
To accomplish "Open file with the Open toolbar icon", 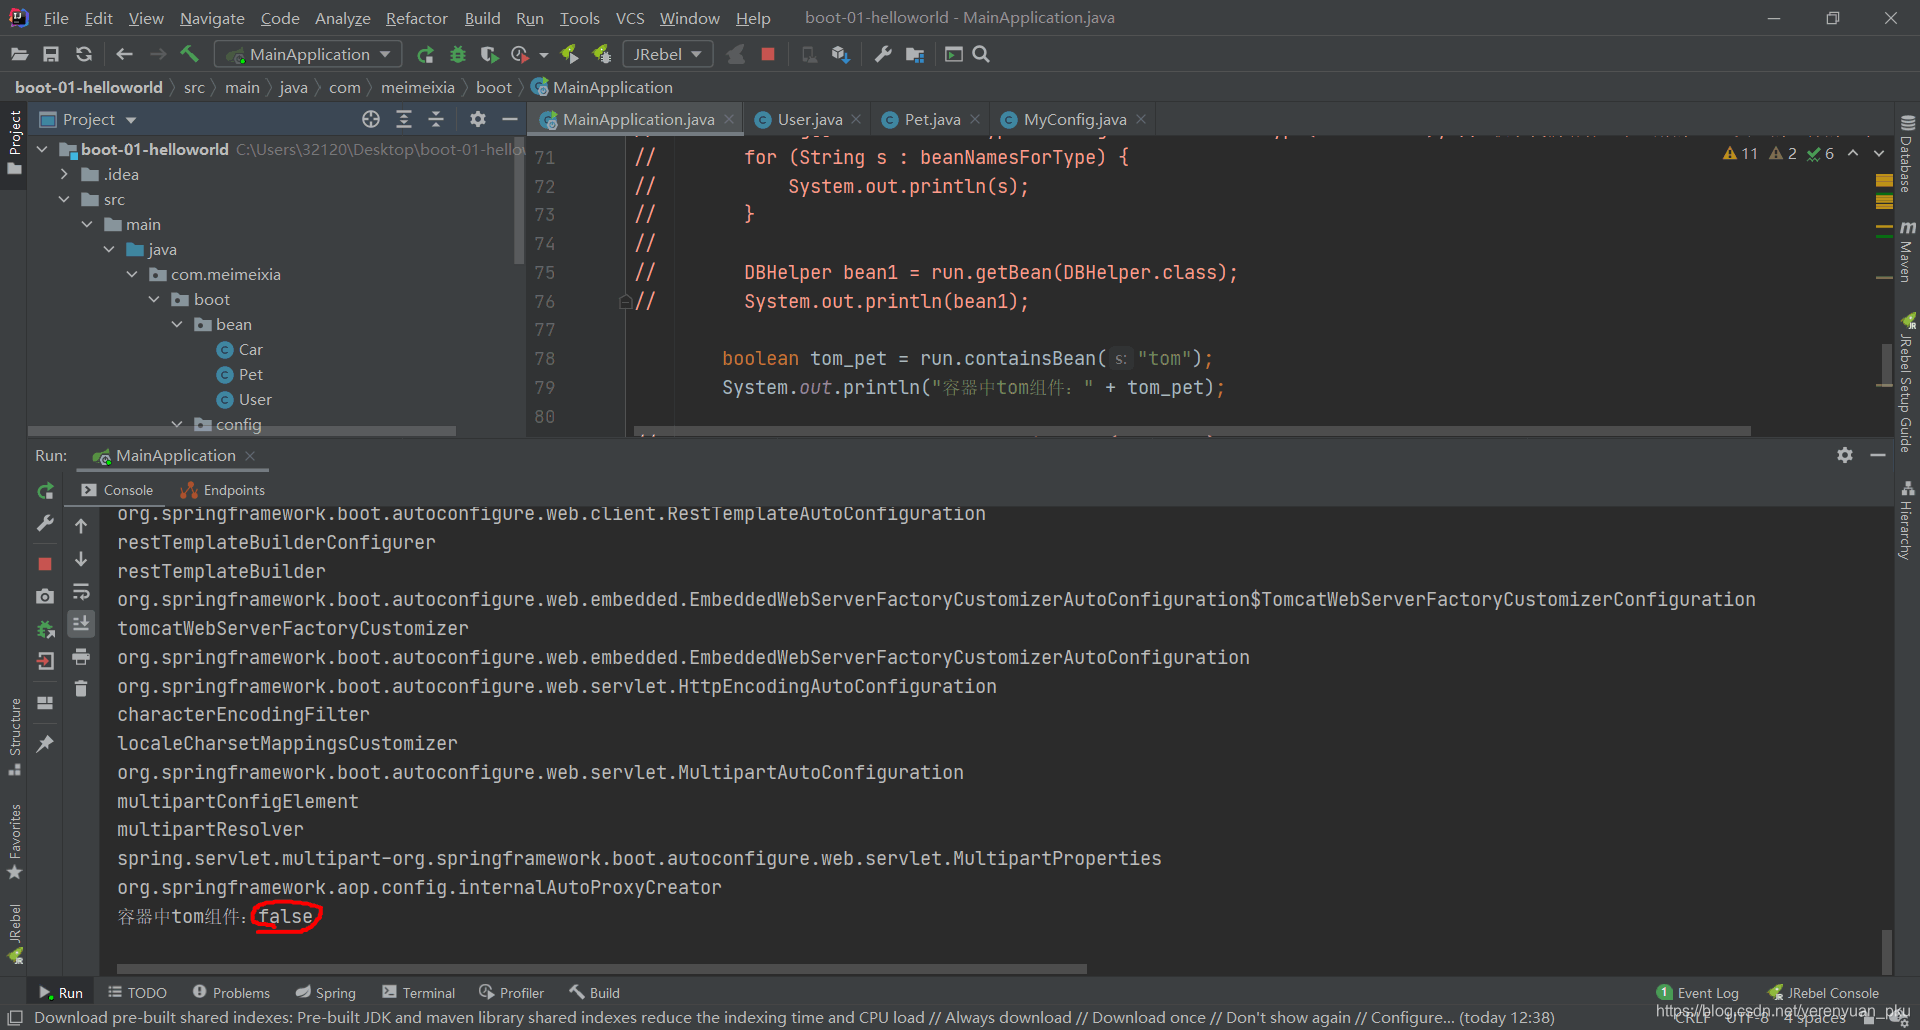I will click(x=19, y=54).
